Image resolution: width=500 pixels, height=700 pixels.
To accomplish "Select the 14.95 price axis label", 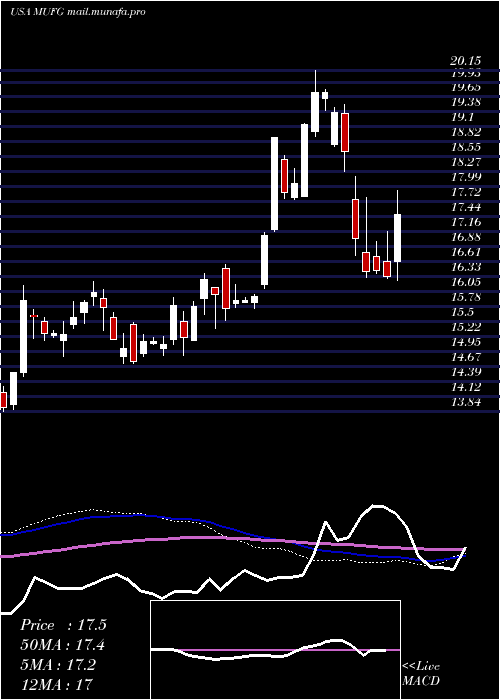I will [x=466, y=342].
